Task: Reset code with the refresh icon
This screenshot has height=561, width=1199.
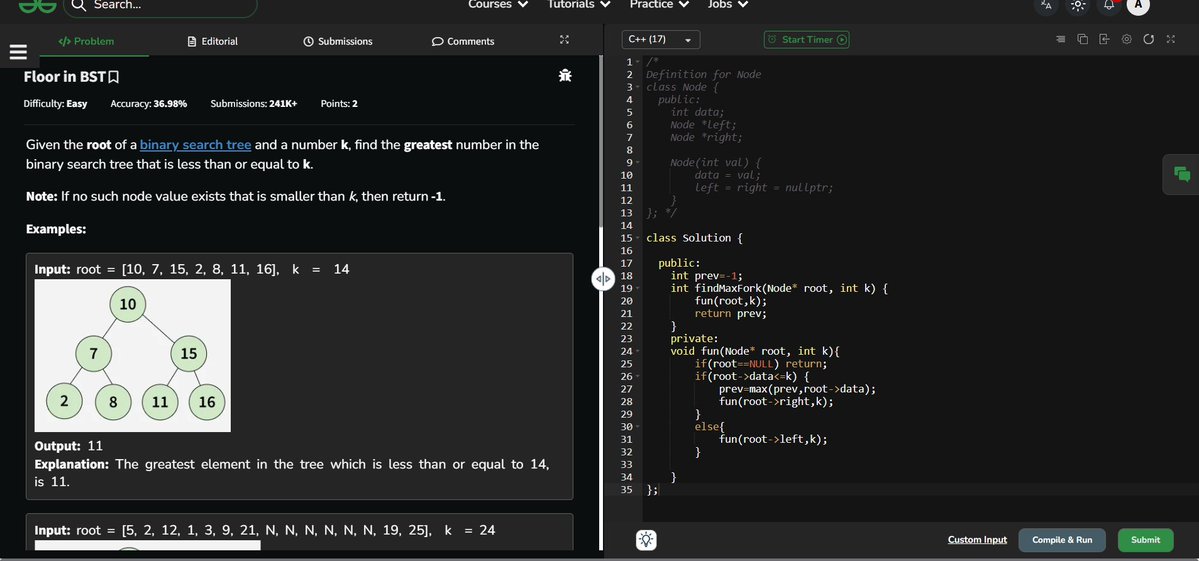Action: click(x=1149, y=39)
